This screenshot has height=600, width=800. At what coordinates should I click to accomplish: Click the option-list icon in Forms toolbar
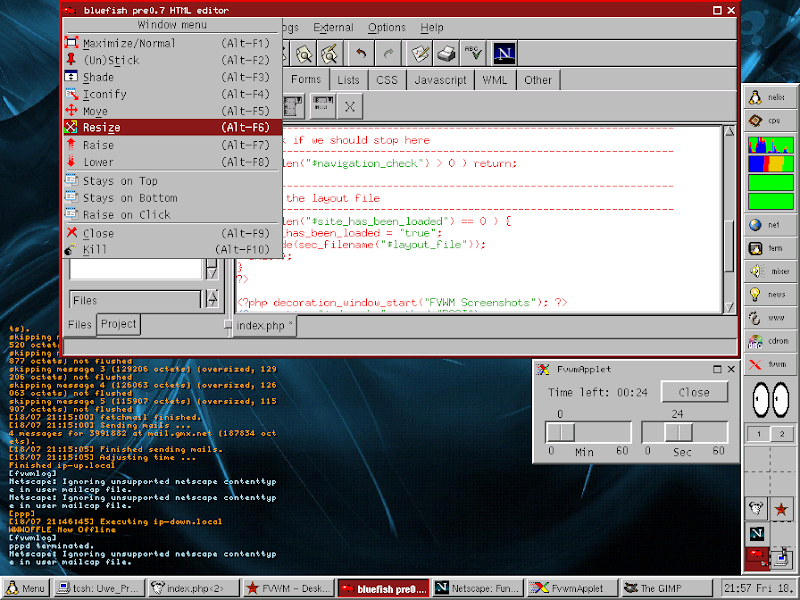(x=322, y=106)
